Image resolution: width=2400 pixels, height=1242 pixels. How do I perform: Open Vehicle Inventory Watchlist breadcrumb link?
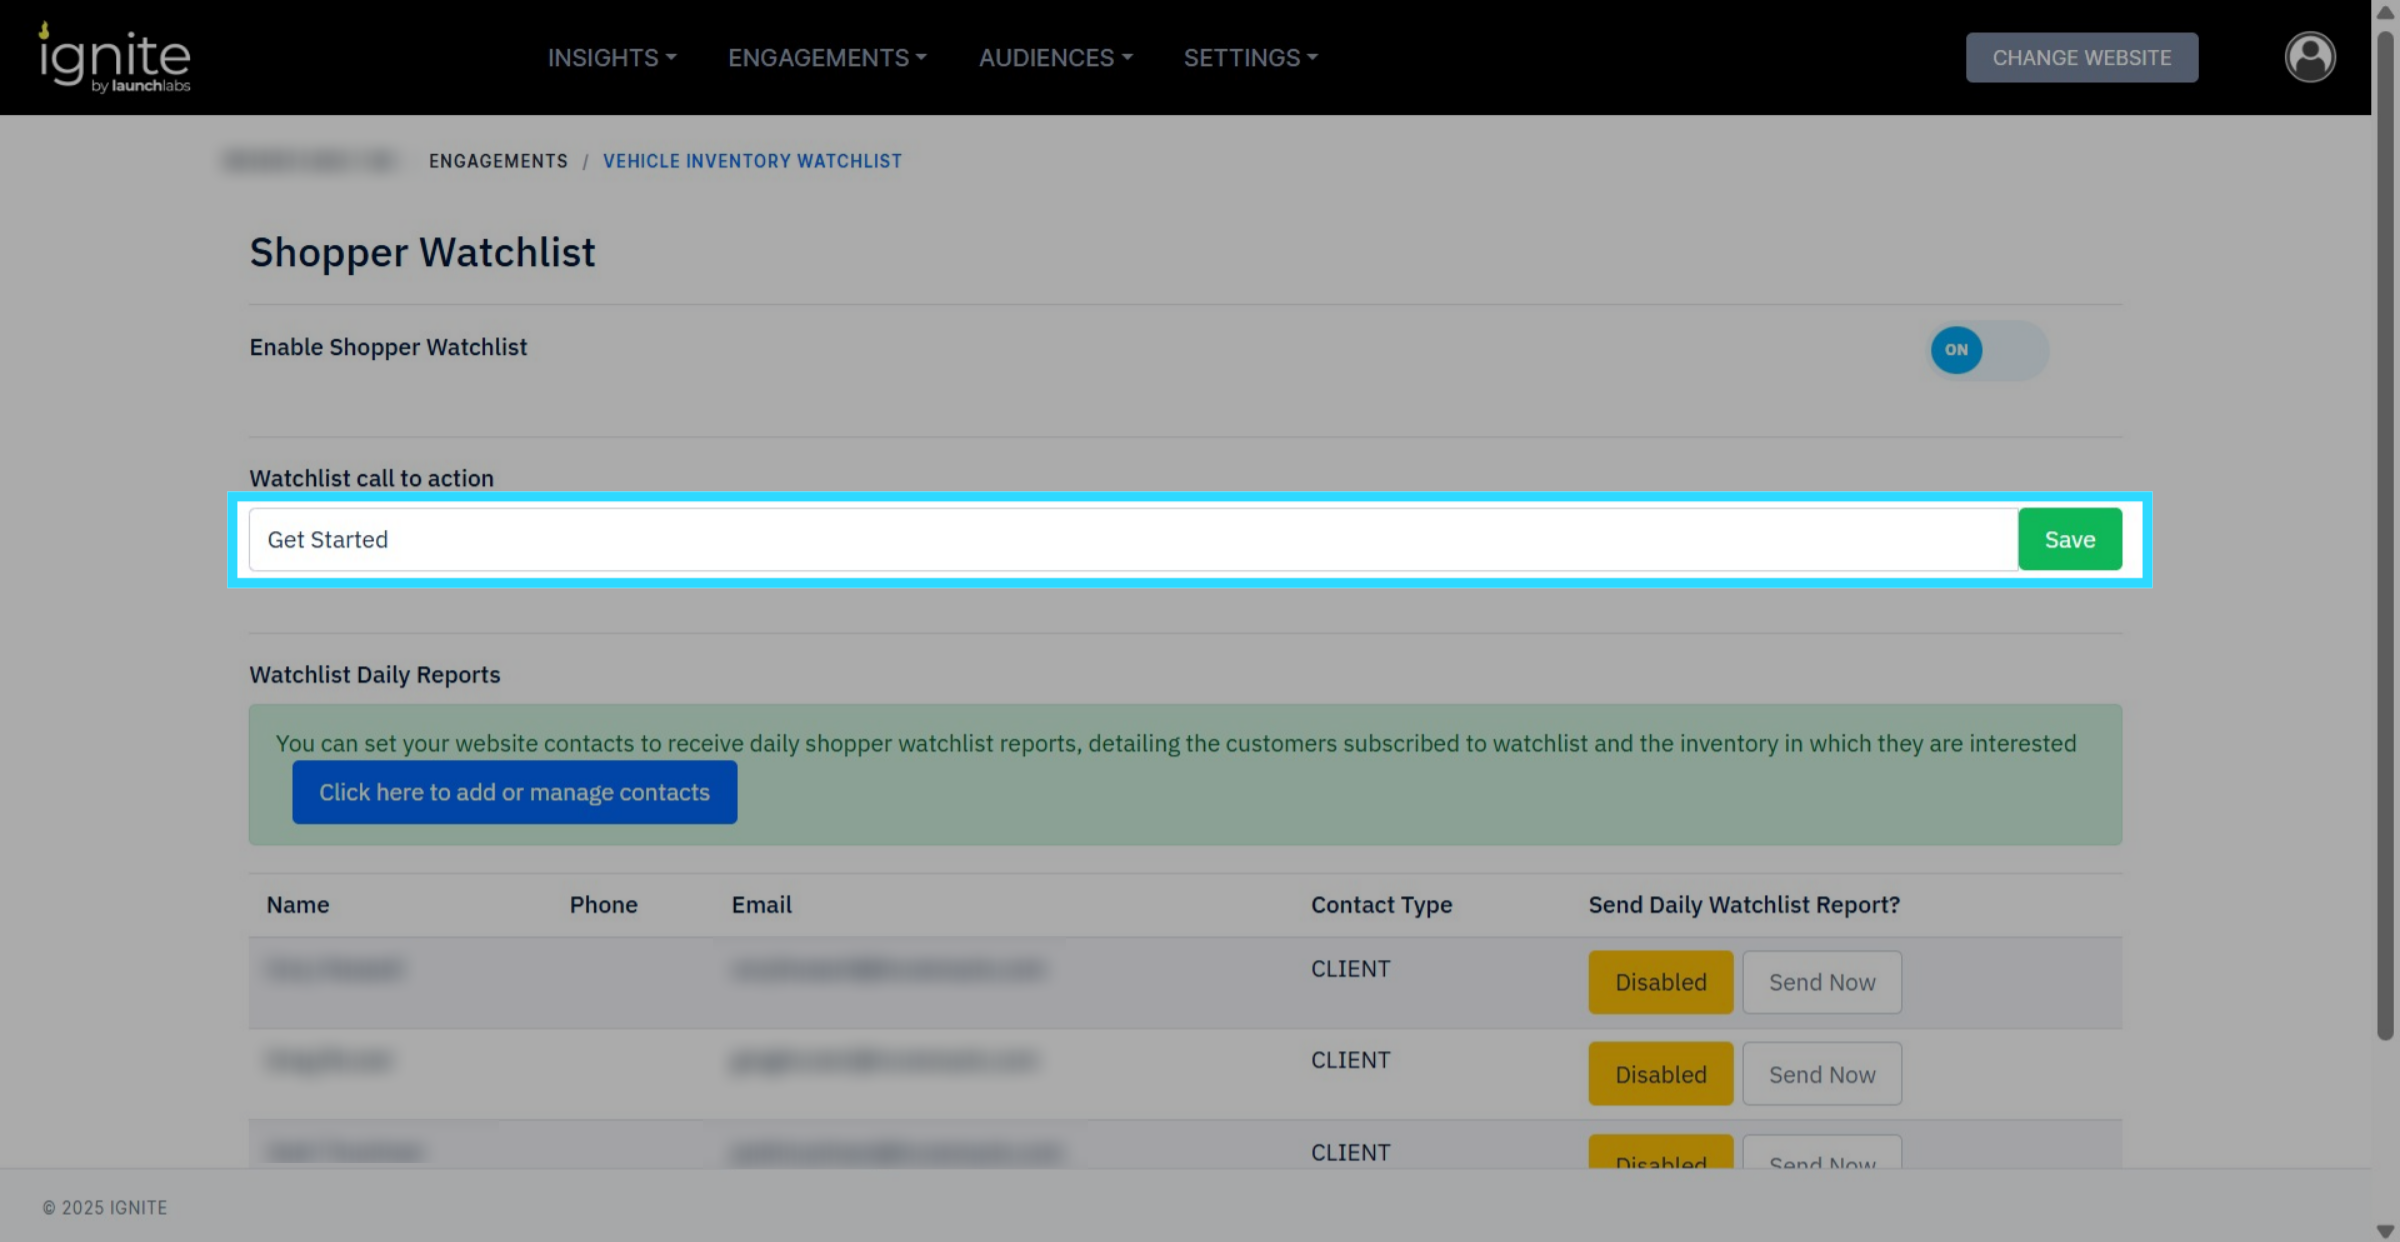(752, 161)
